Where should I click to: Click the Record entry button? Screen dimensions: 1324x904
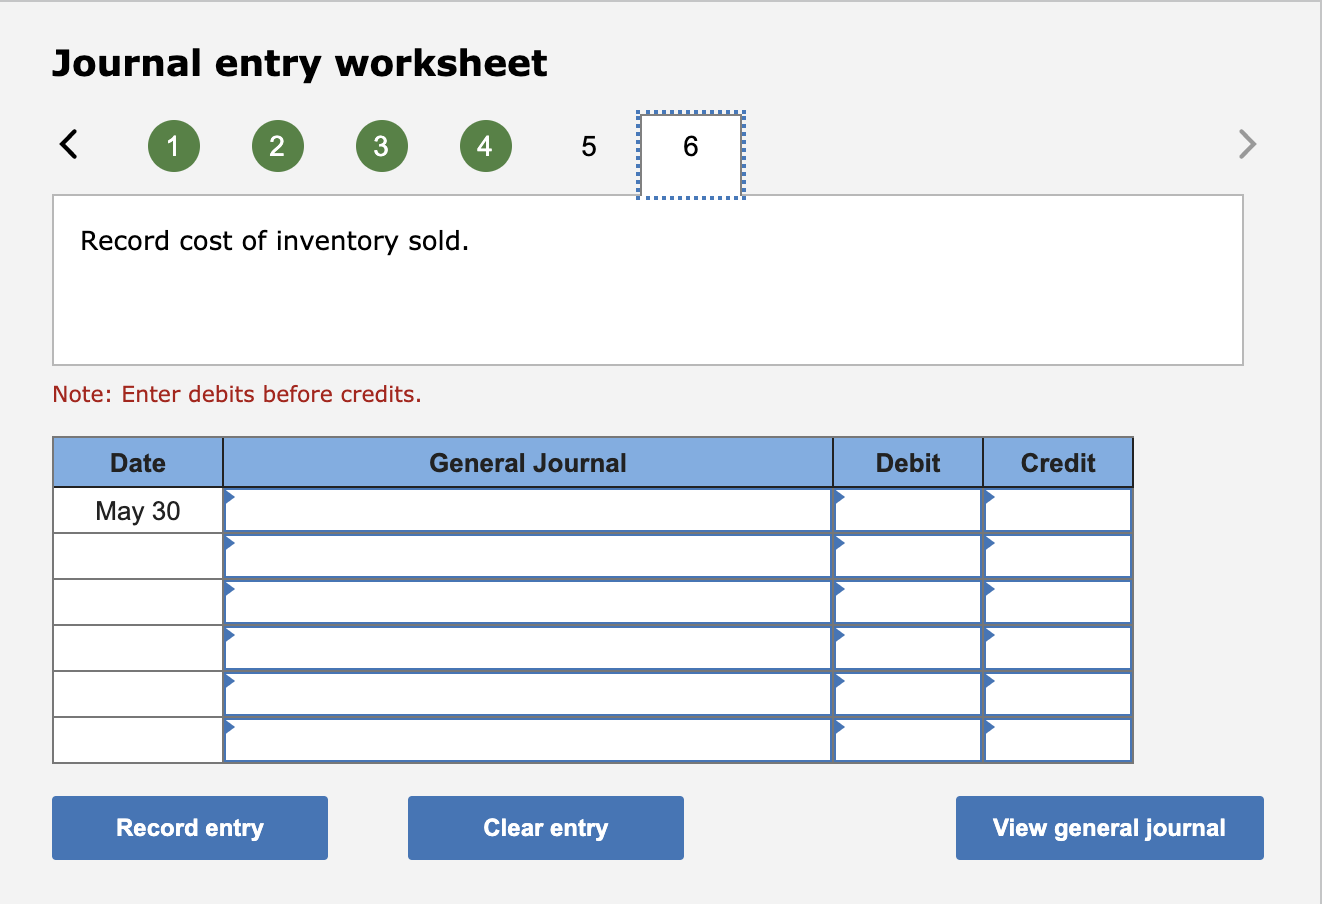189,827
